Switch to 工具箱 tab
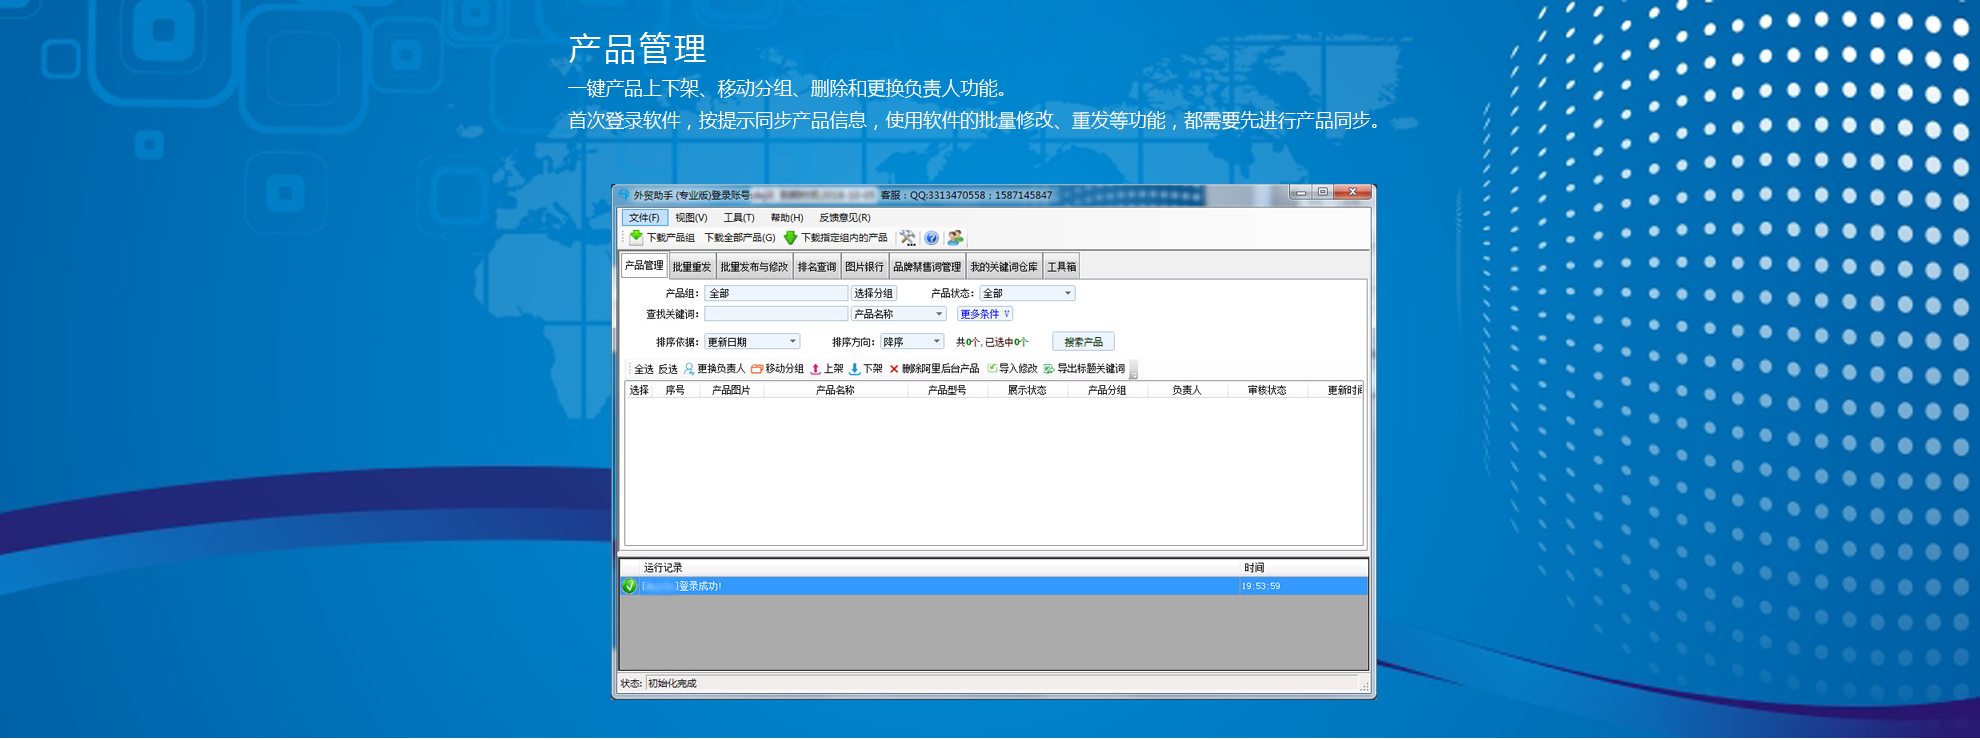 tap(1061, 267)
